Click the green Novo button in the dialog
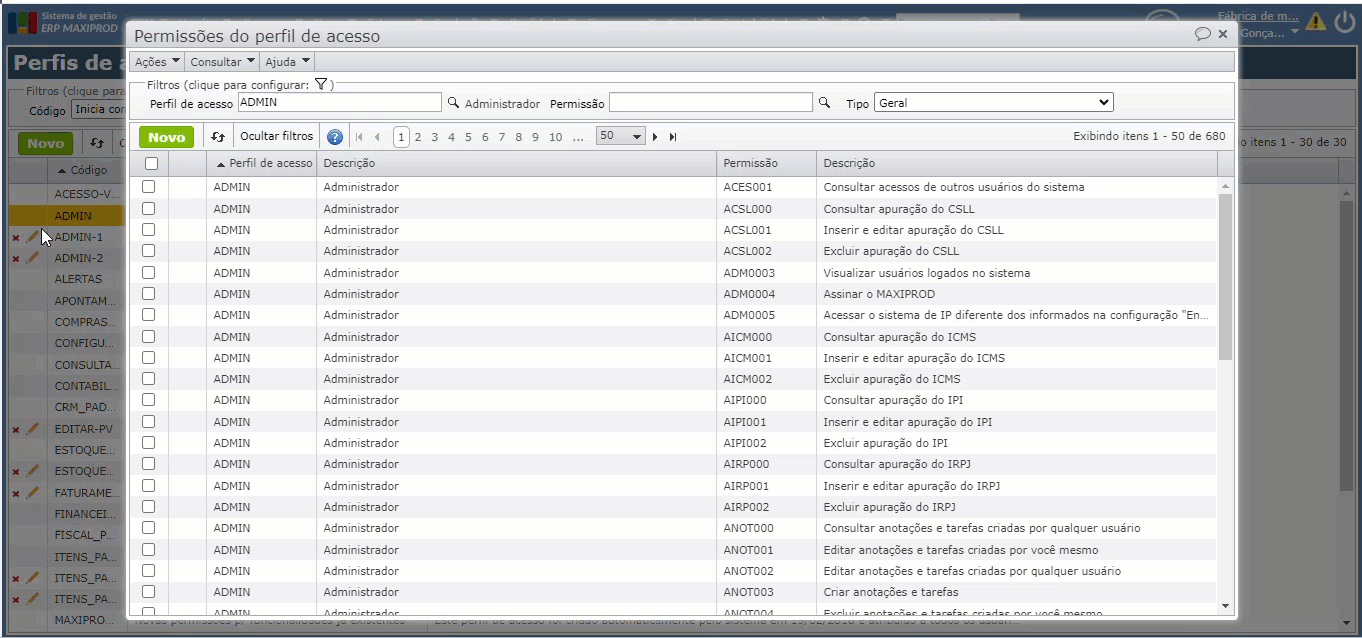Viewport: 1362px width, 638px height. pos(167,137)
